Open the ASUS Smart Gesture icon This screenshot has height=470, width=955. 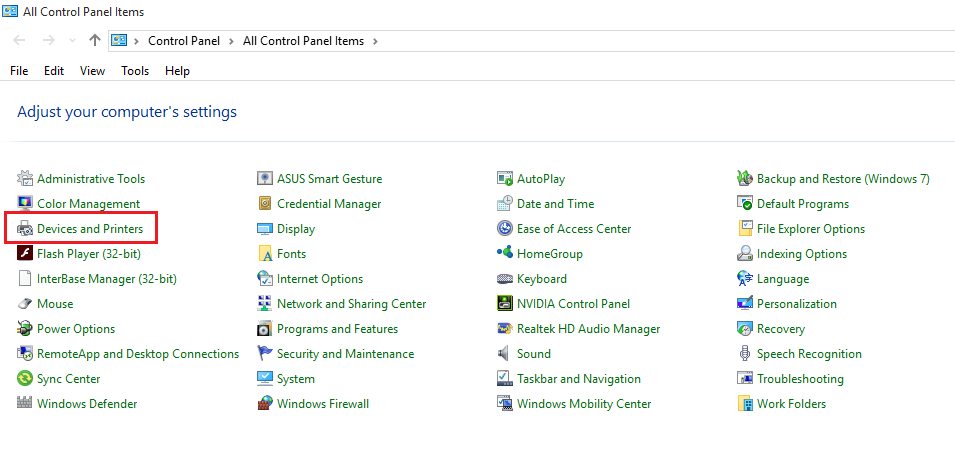click(x=265, y=179)
